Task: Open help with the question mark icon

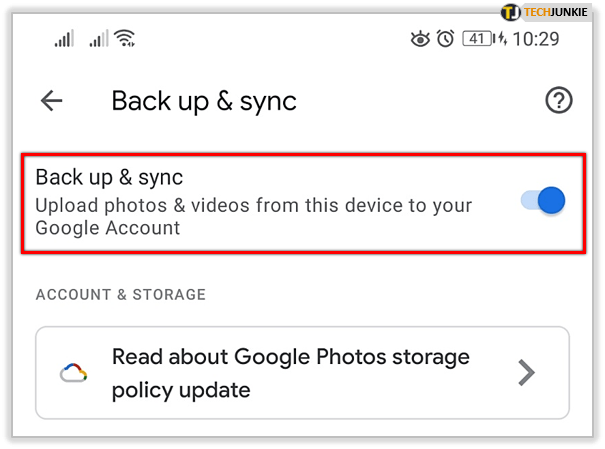Action: (x=557, y=101)
